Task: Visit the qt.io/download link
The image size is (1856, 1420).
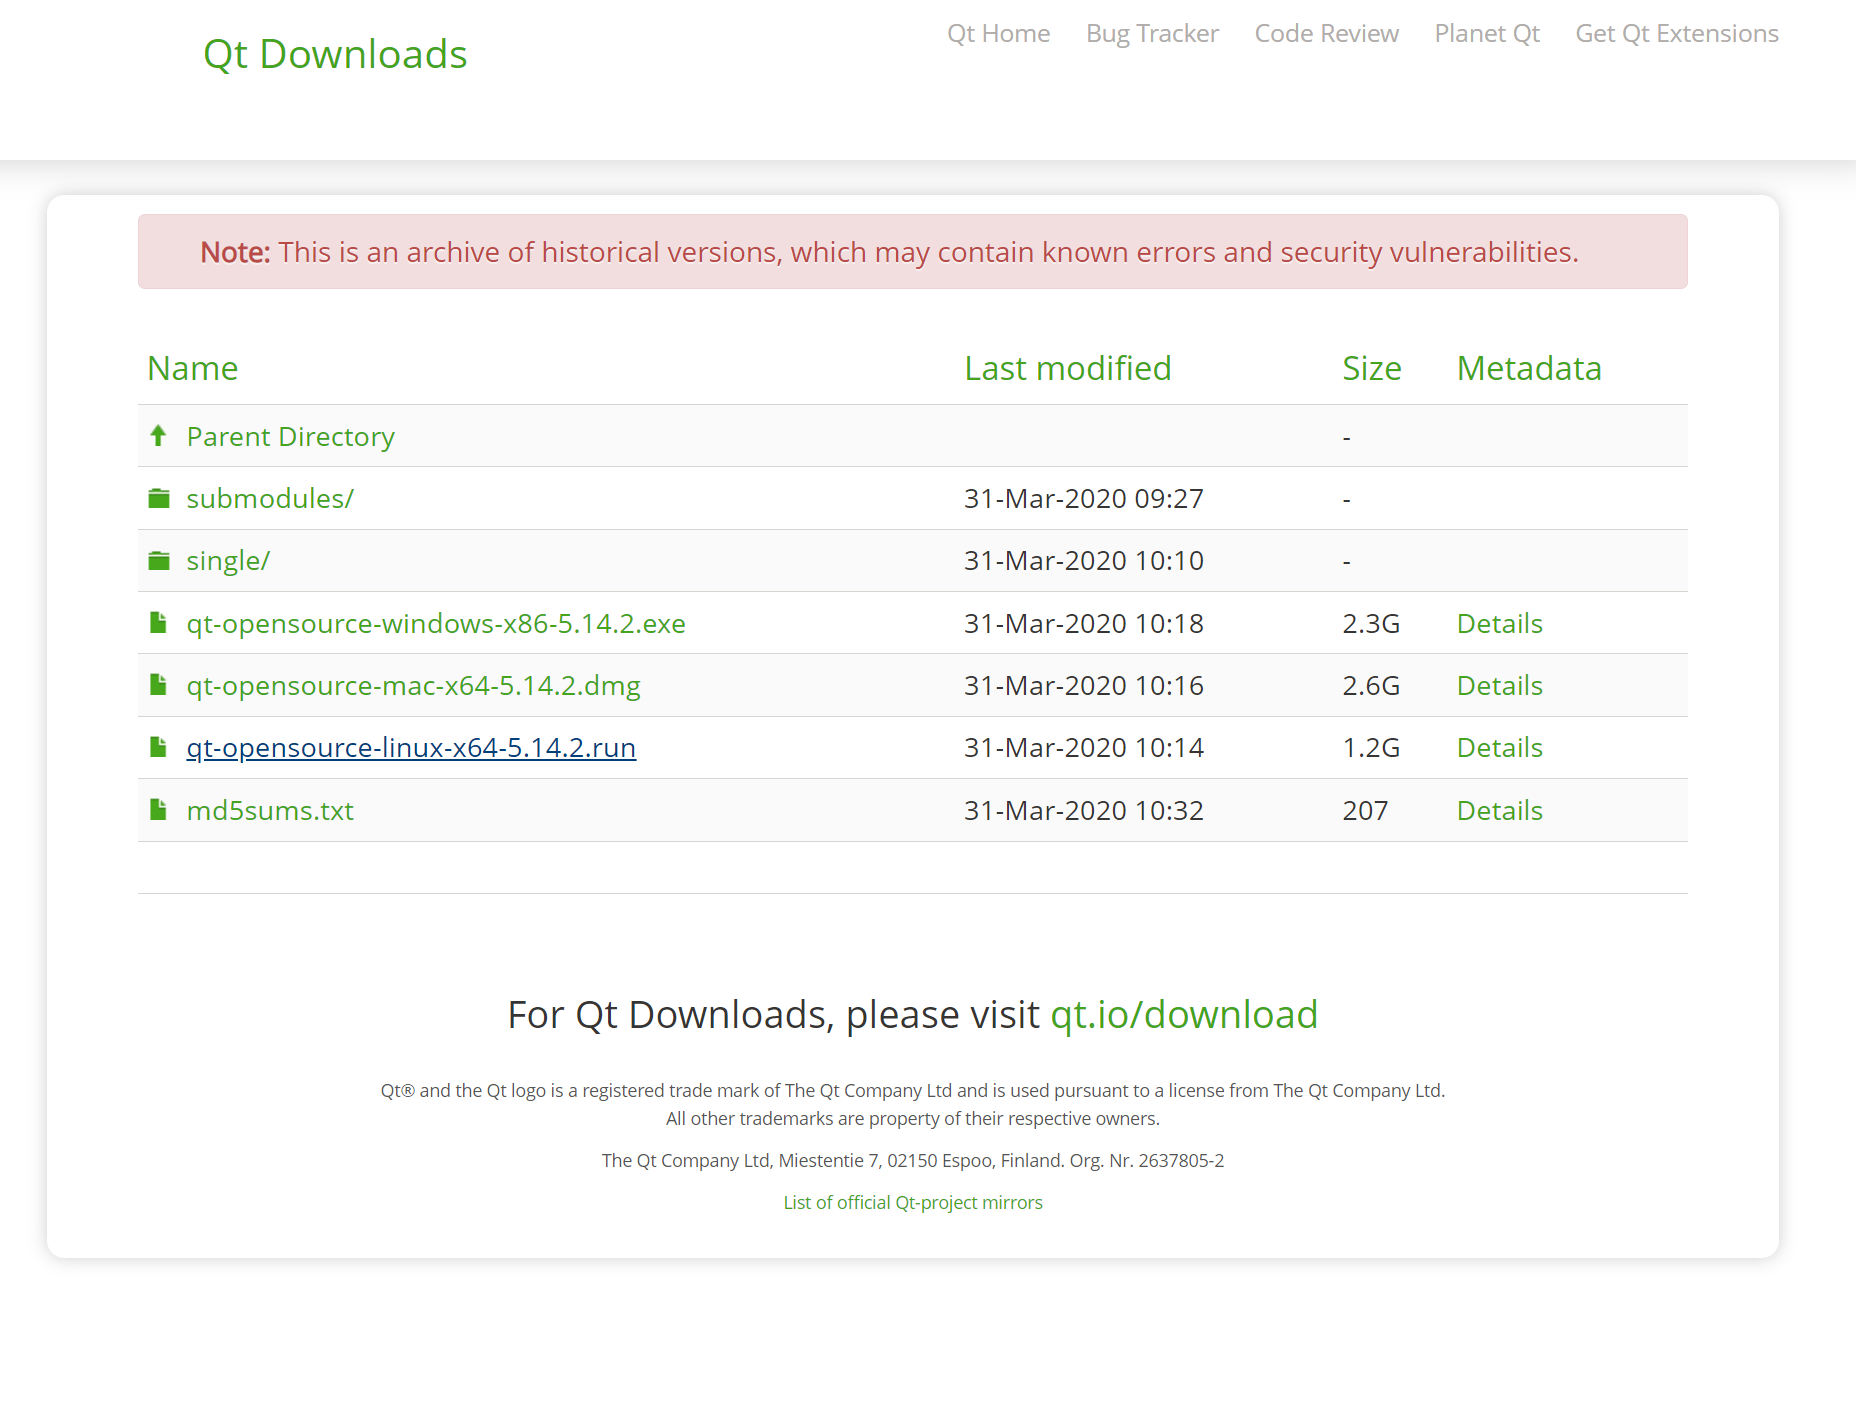Action: (1184, 1015)
